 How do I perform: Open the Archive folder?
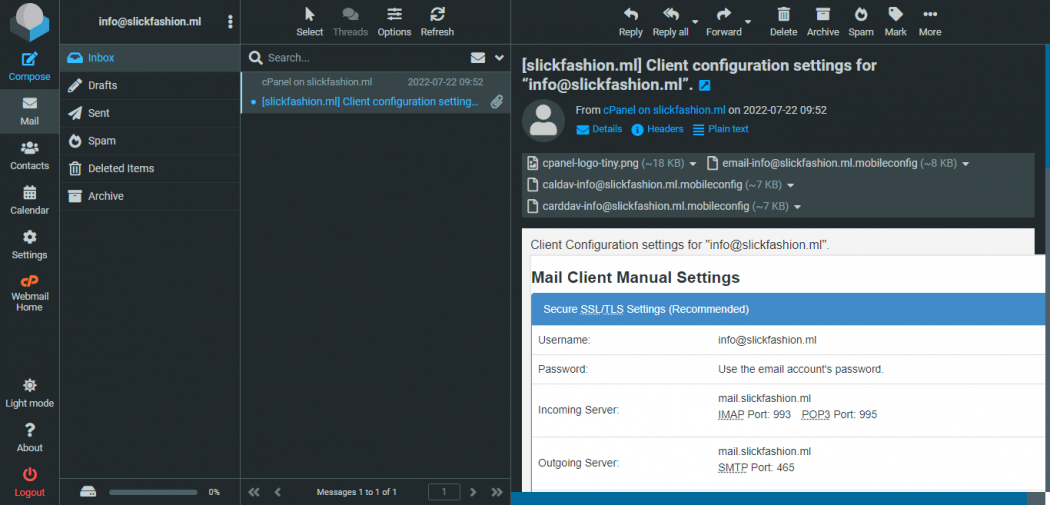(x=150, y=196)
